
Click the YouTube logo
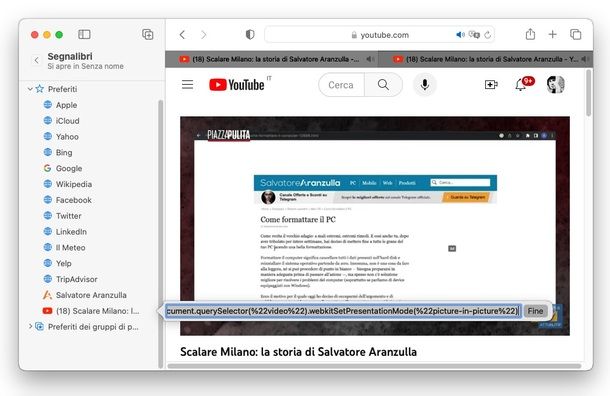point(238,84)
